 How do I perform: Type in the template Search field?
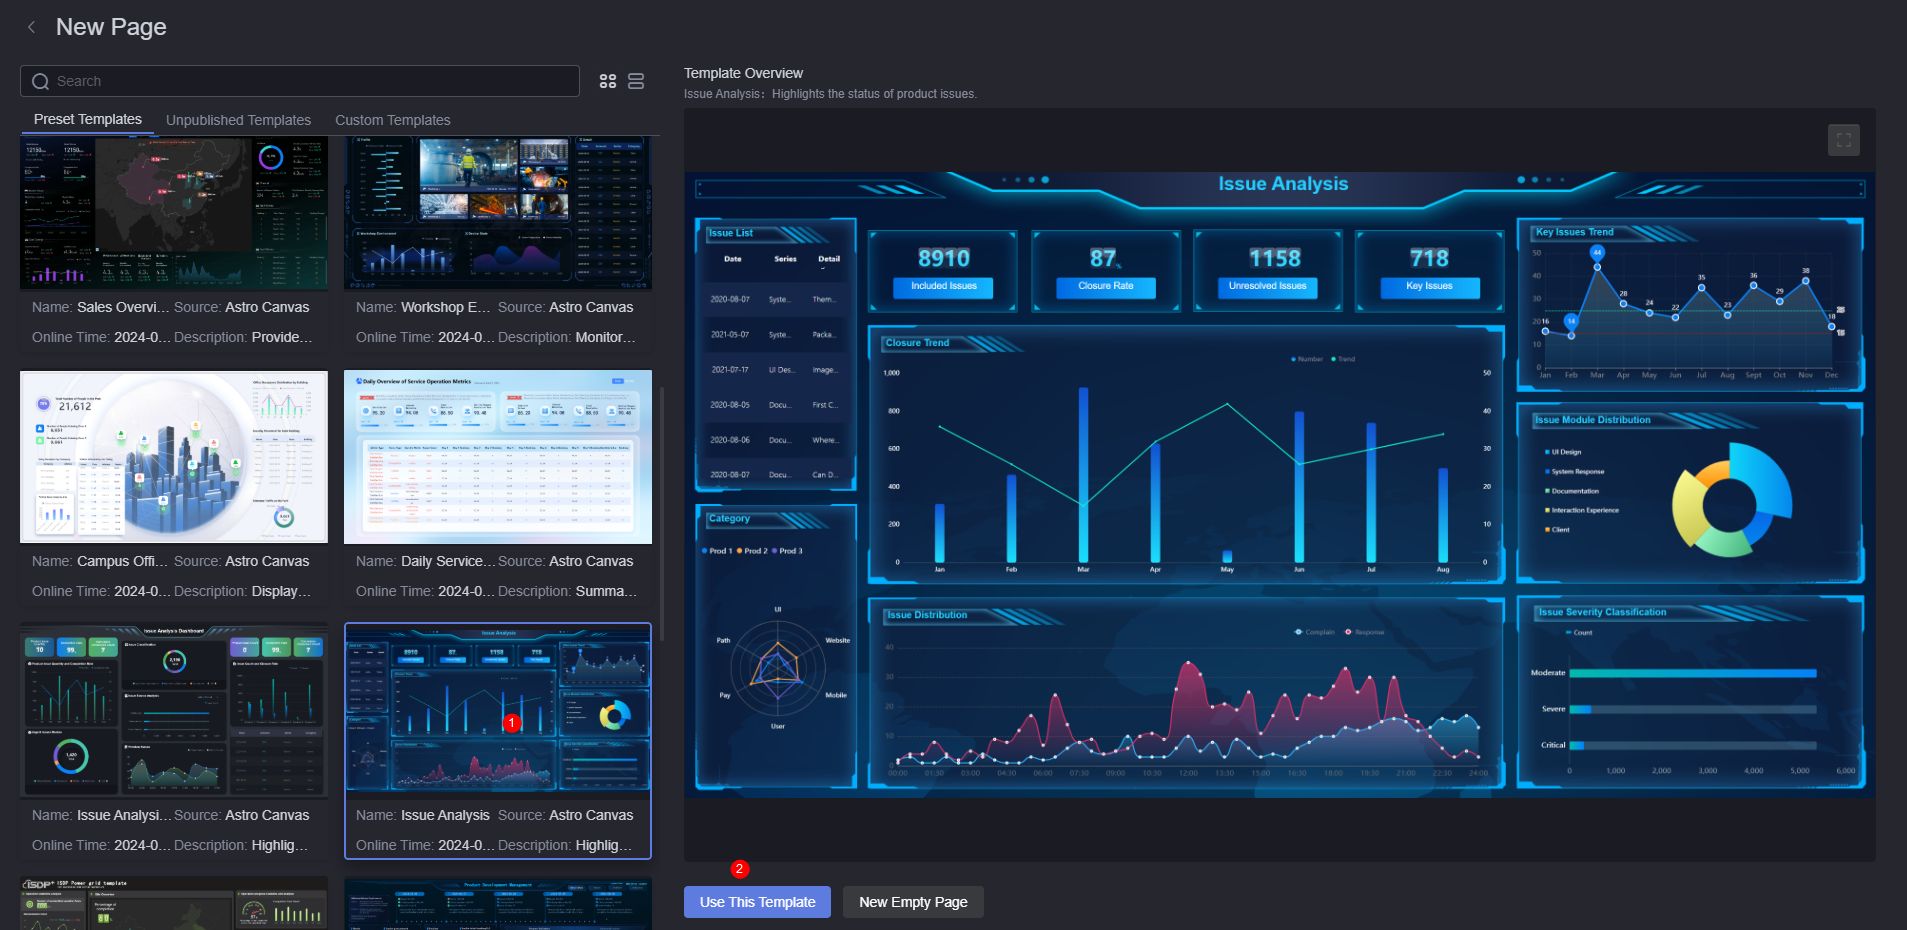tap(300, 81)
